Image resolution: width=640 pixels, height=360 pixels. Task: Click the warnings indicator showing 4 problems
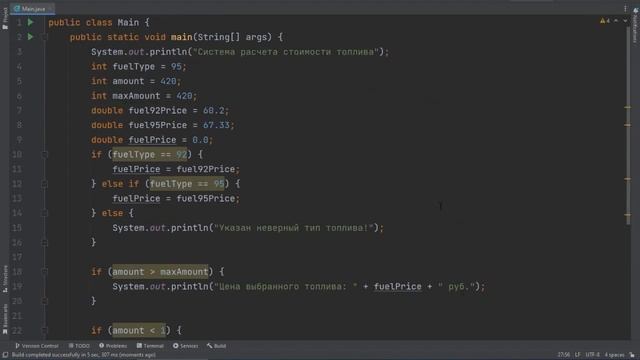pyautogui.click(x=605, y=20)
